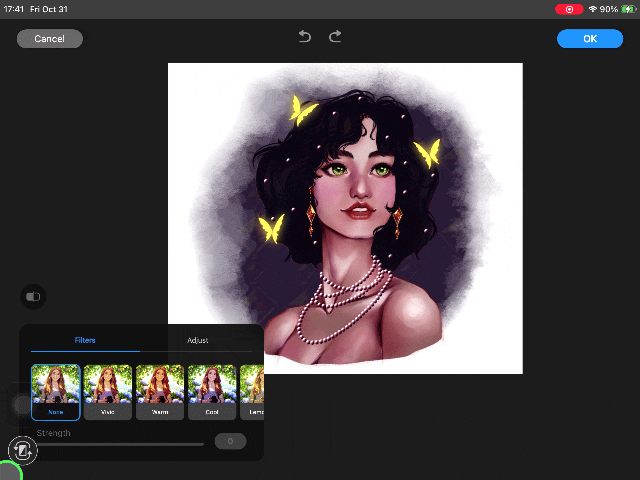640x480 pixels.
Task: Switch to the Adjust tab
Action: pos(198,340)
